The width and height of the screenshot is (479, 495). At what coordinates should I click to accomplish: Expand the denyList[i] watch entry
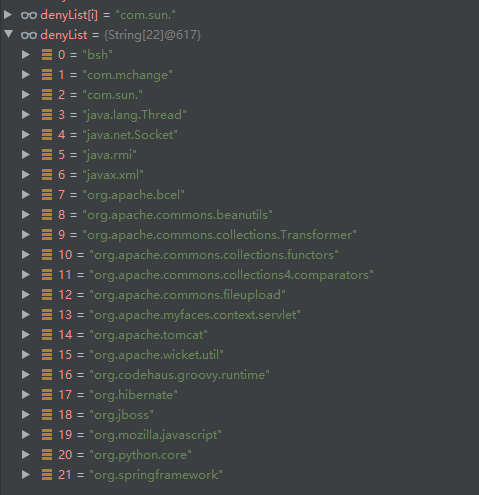(x=8, y=15)
